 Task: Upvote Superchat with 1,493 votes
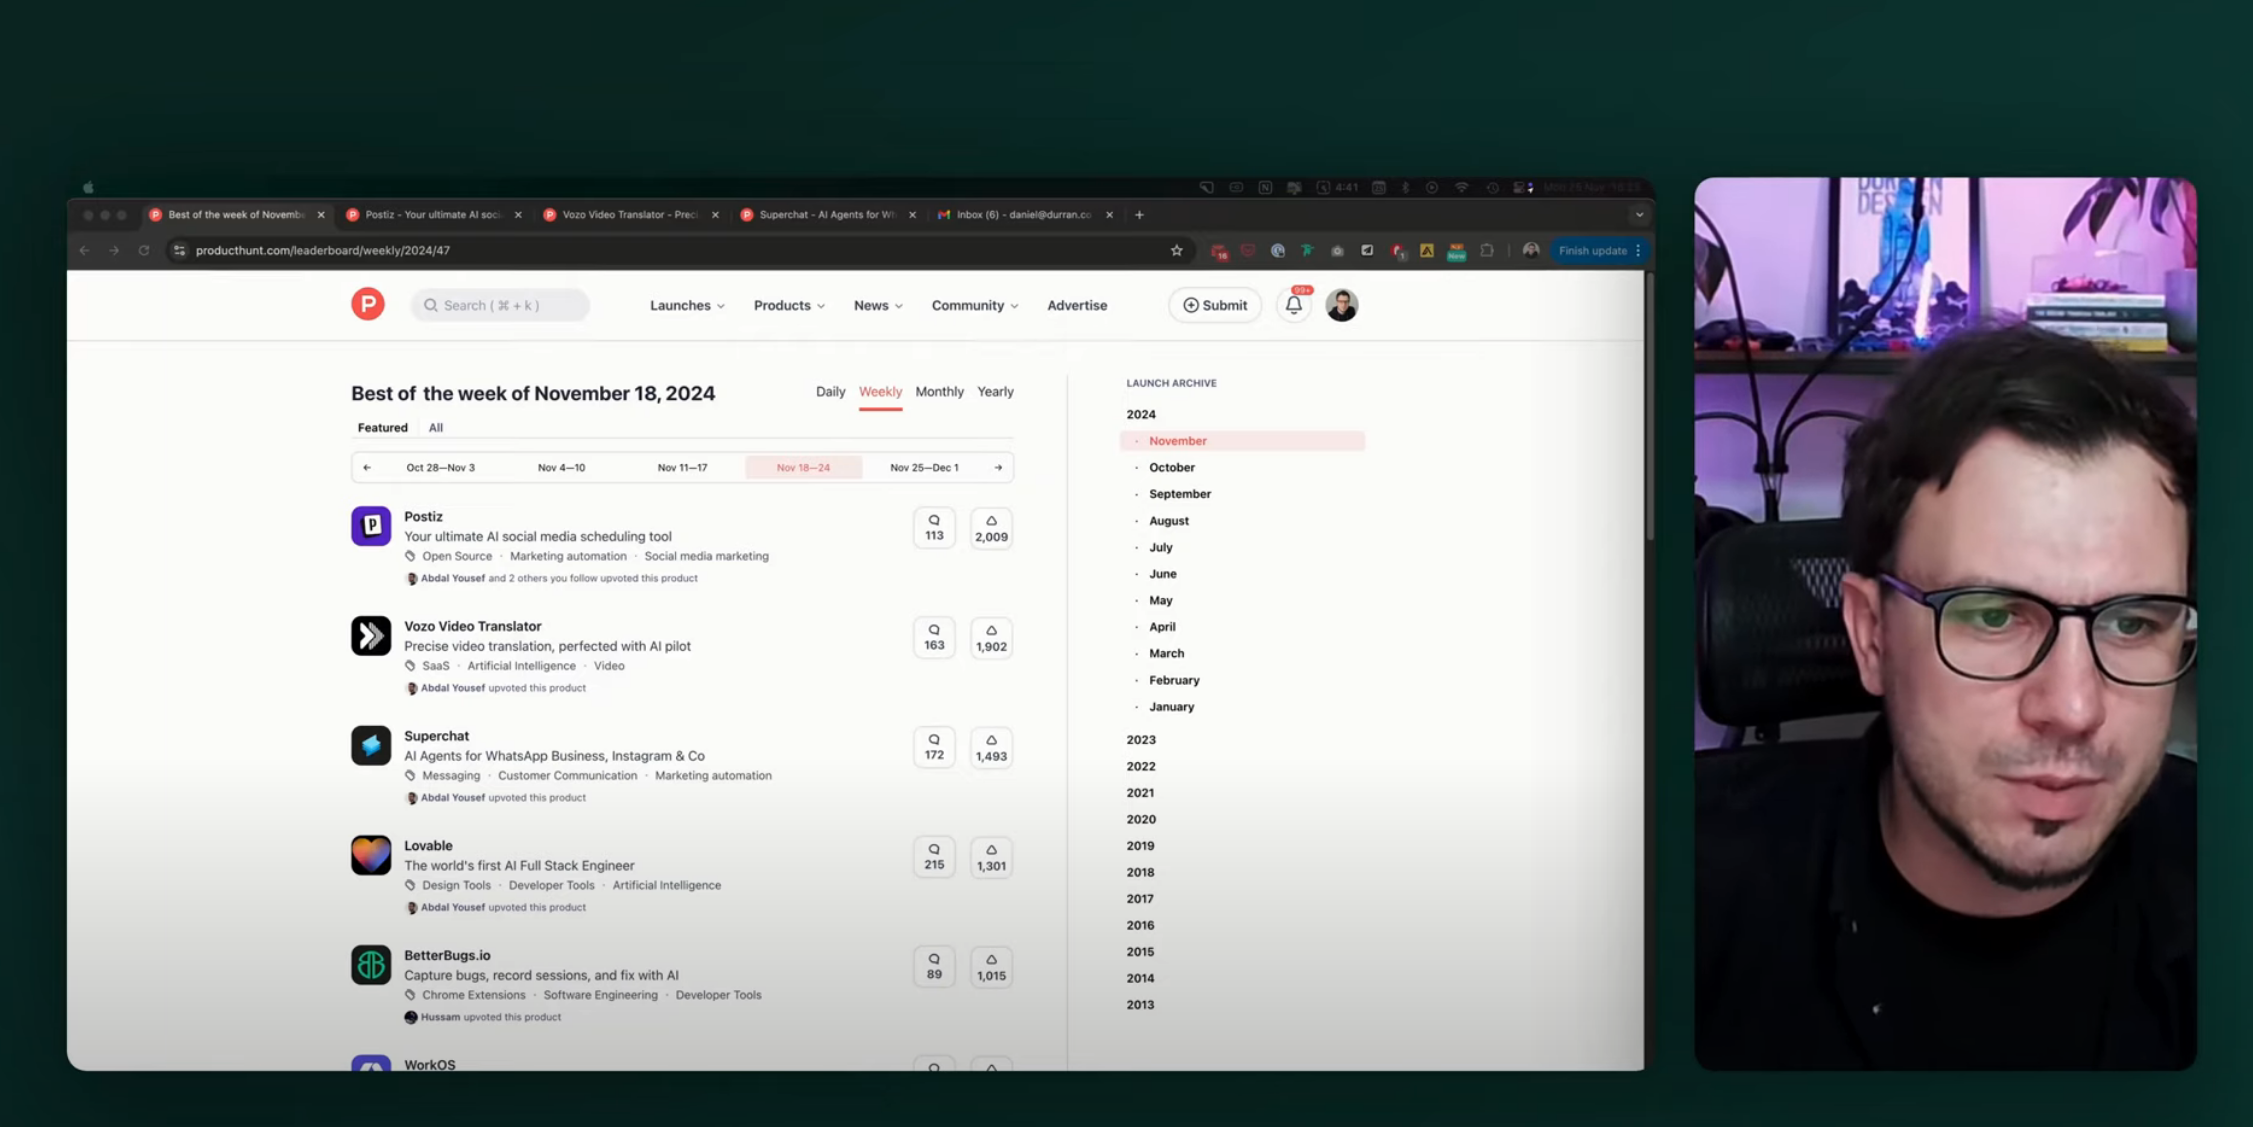[991, 747]
